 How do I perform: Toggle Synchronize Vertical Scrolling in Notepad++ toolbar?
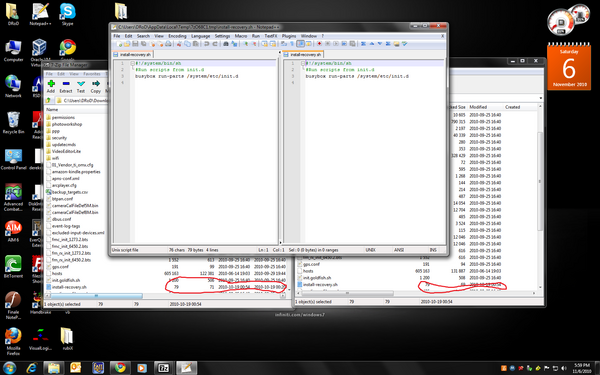pyautogui.click(x=264, y=44)
